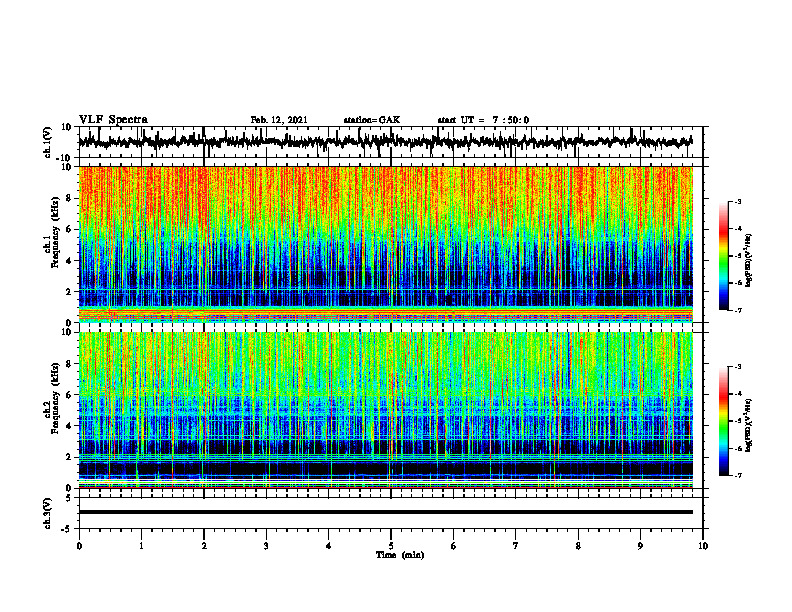The height and width of the screenshot is (612, 792).
Task: Select the 'ch.3(V)' axis label
Action: pos(48,513)
